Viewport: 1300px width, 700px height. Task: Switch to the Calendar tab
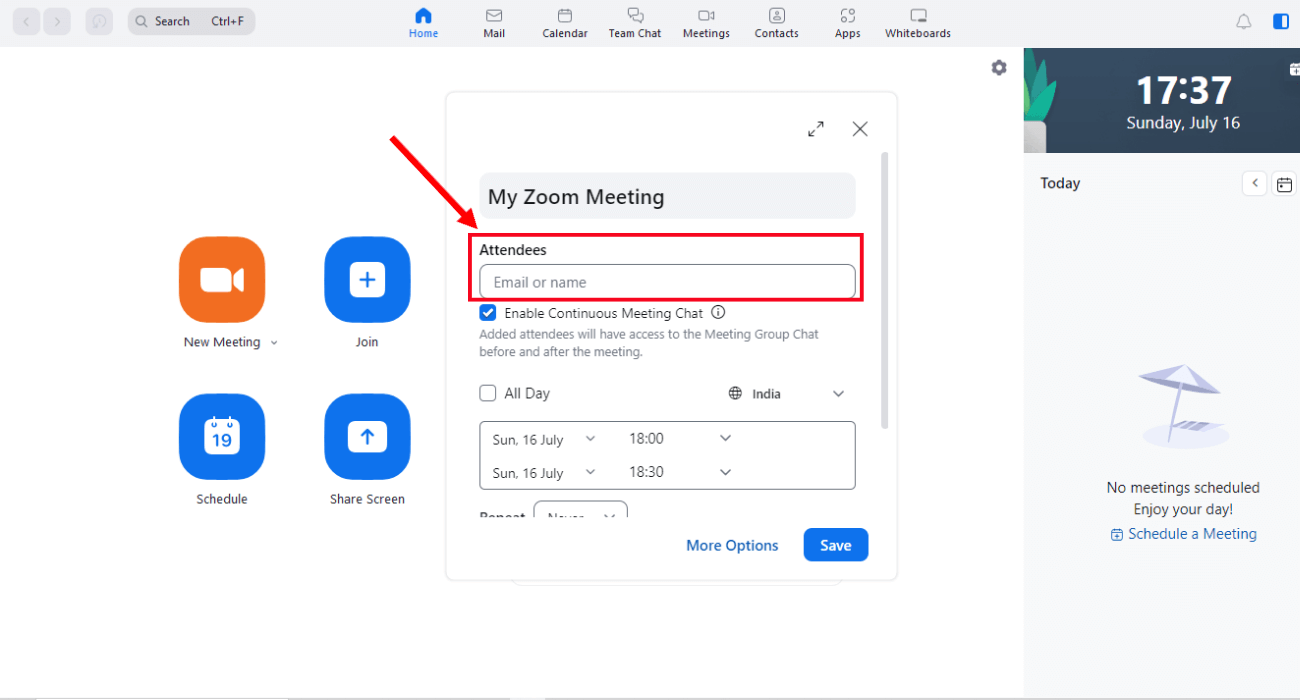(x=565, y=23)
